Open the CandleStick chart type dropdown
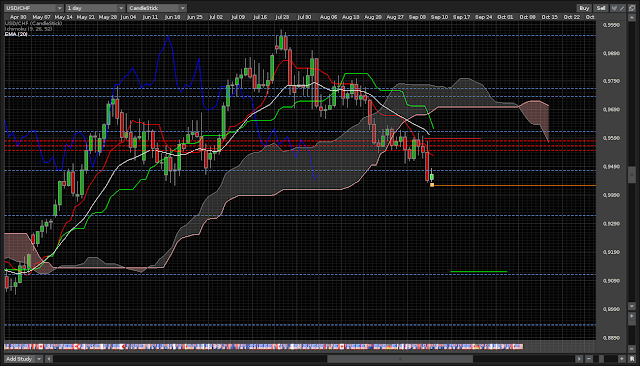 [x=157, y=8]
